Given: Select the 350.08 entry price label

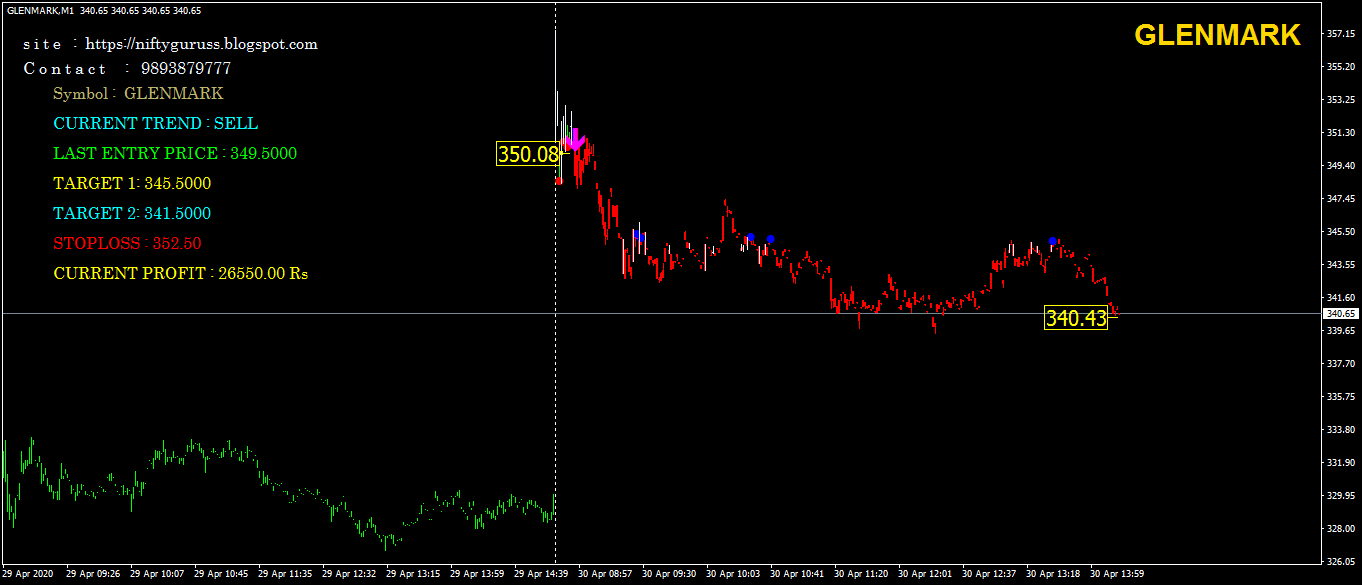Looking at the screenshot, I should (528, 154).
